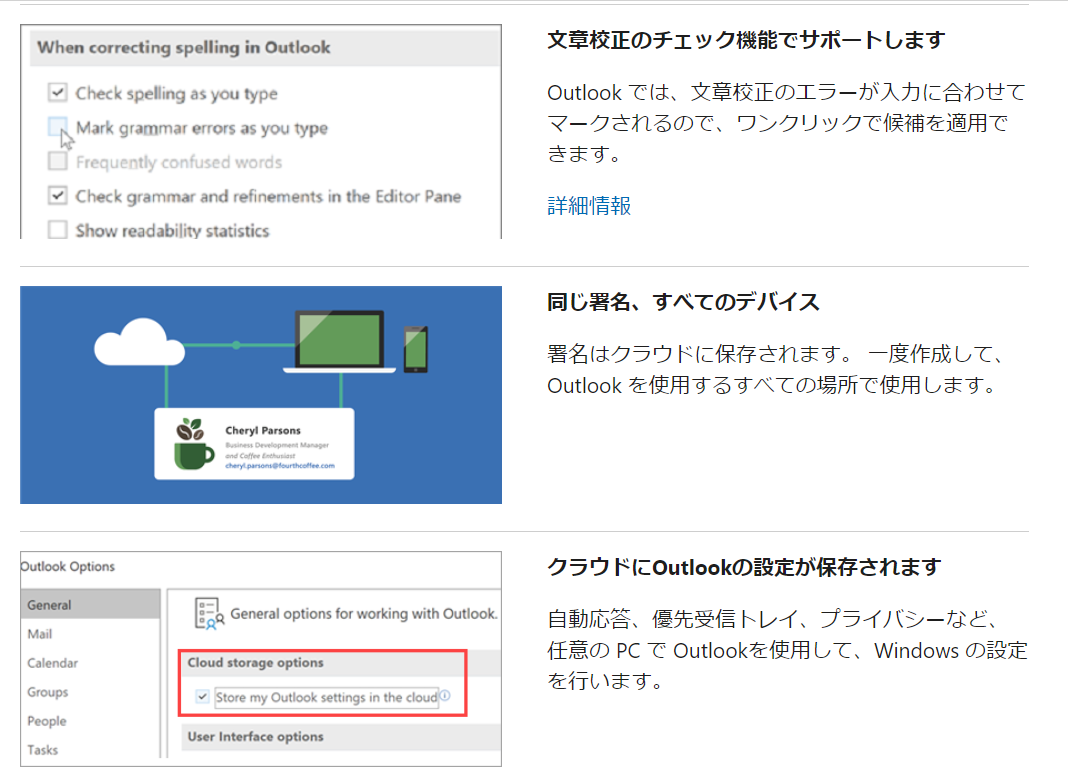
Task: Click General options for working with Outlook text
Action: coord(364,614)
